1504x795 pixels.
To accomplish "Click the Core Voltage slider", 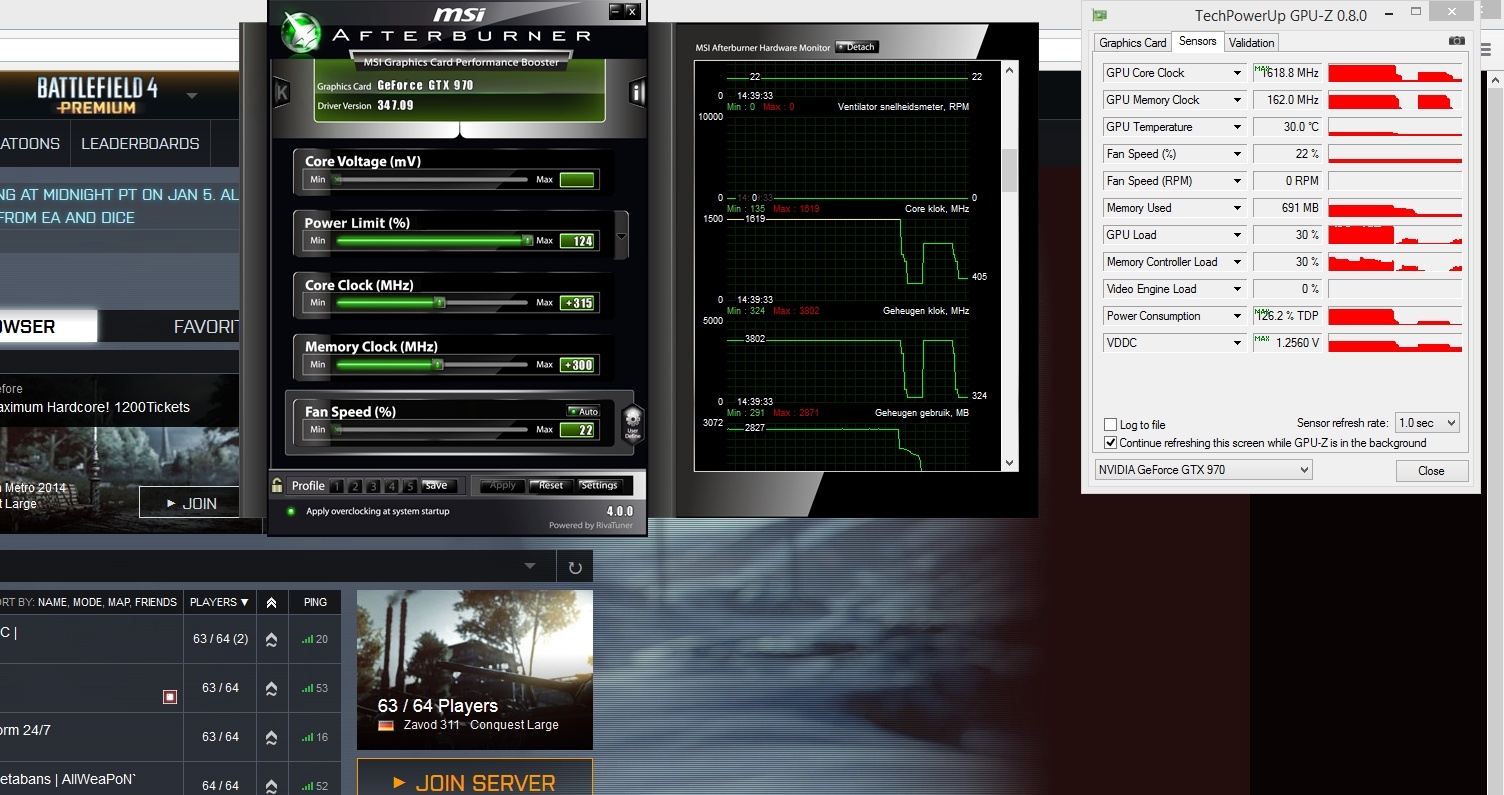I will [432, 180].
